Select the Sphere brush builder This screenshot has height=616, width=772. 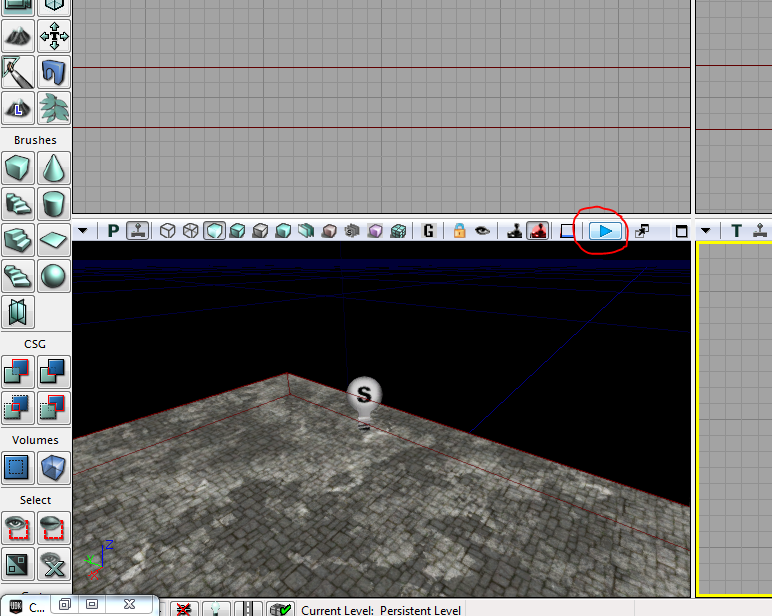[54, 275]
